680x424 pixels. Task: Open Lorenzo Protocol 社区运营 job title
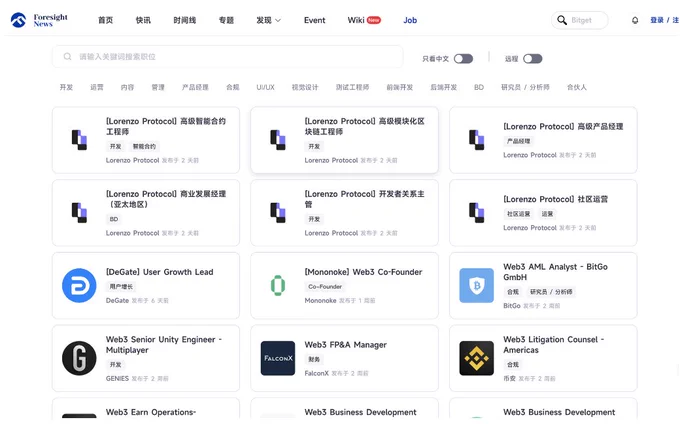point(556,199)
